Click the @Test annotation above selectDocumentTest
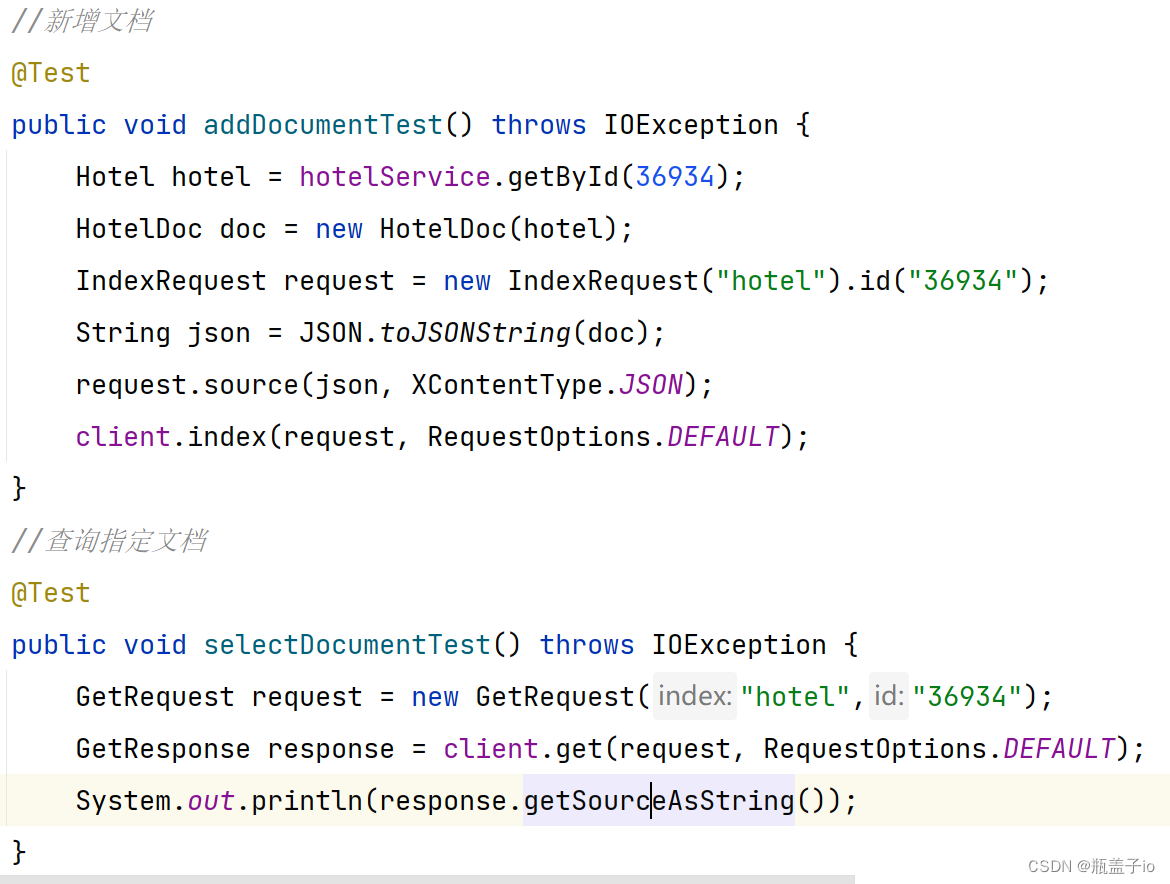Image resolution: width=1170 pixels, height=884 pixels. click(51, 593)
